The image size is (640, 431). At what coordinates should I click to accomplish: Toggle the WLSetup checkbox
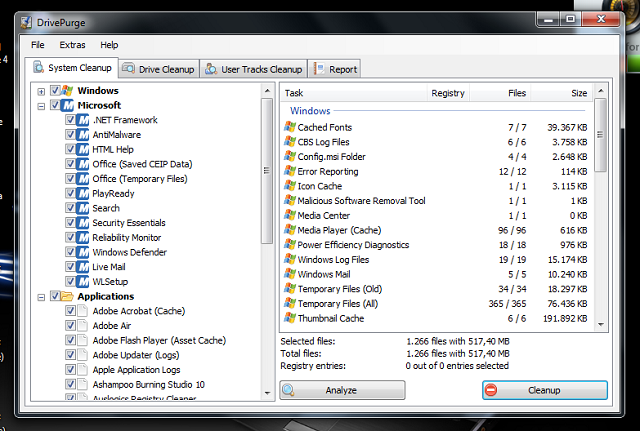(70, 282)
